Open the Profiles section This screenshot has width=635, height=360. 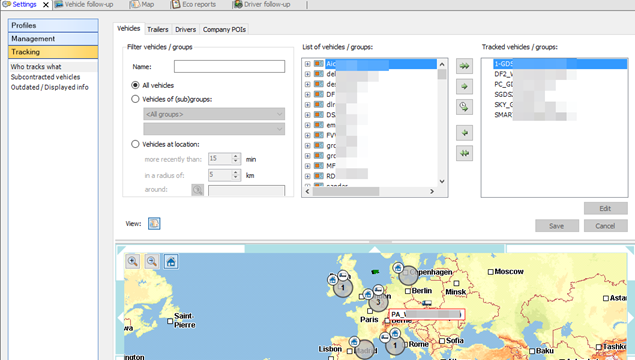click(53, 25)
